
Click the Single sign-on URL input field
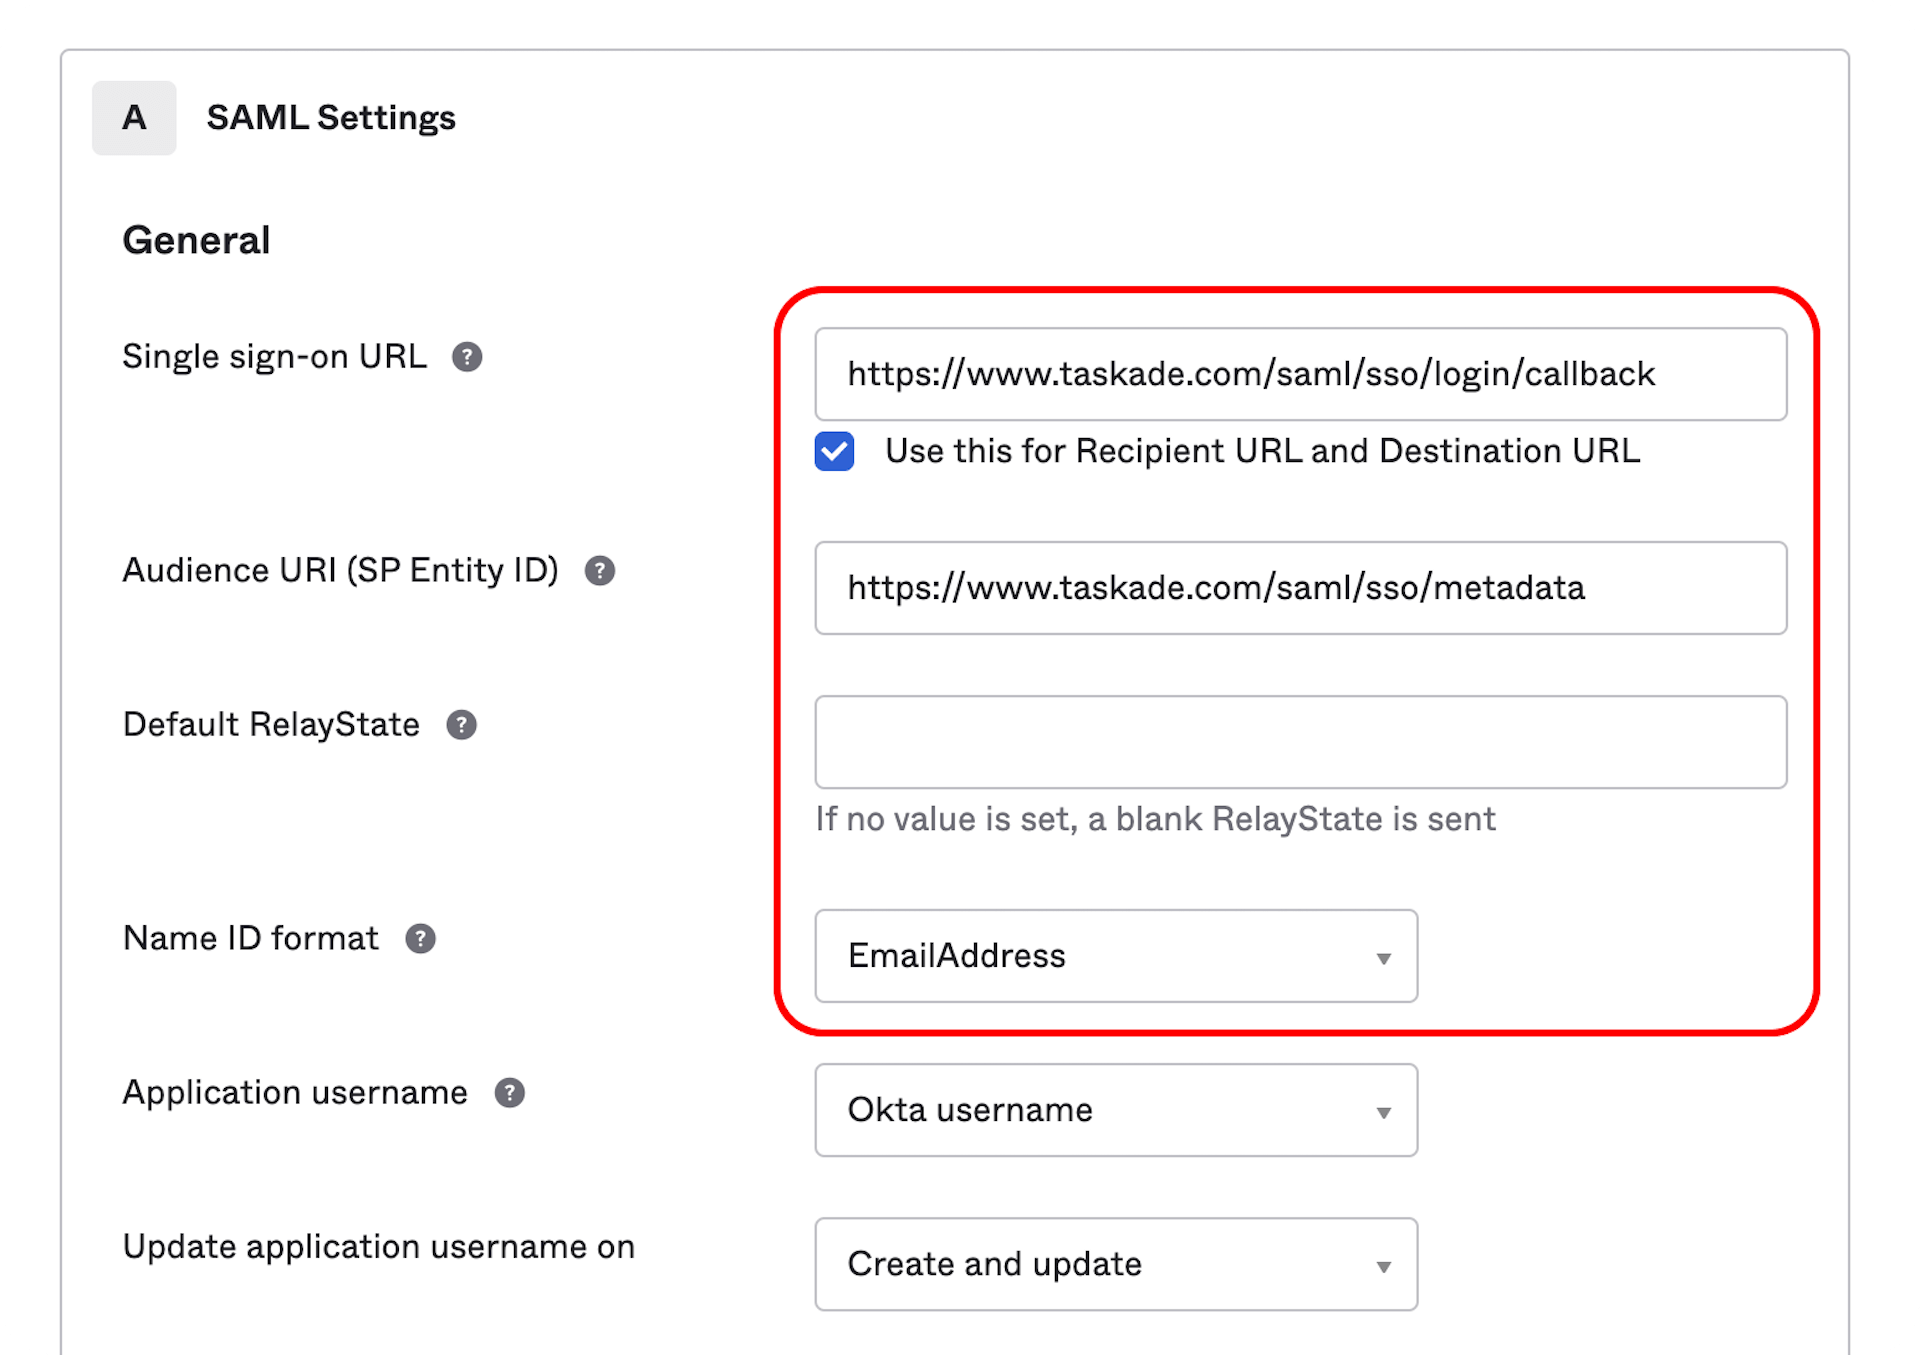[x=1300, y=374]
